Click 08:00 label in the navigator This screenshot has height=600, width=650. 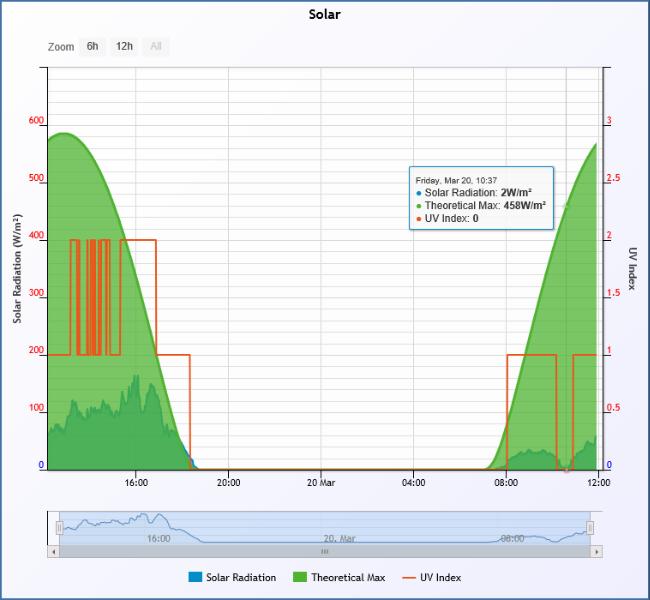click(512, 538)
